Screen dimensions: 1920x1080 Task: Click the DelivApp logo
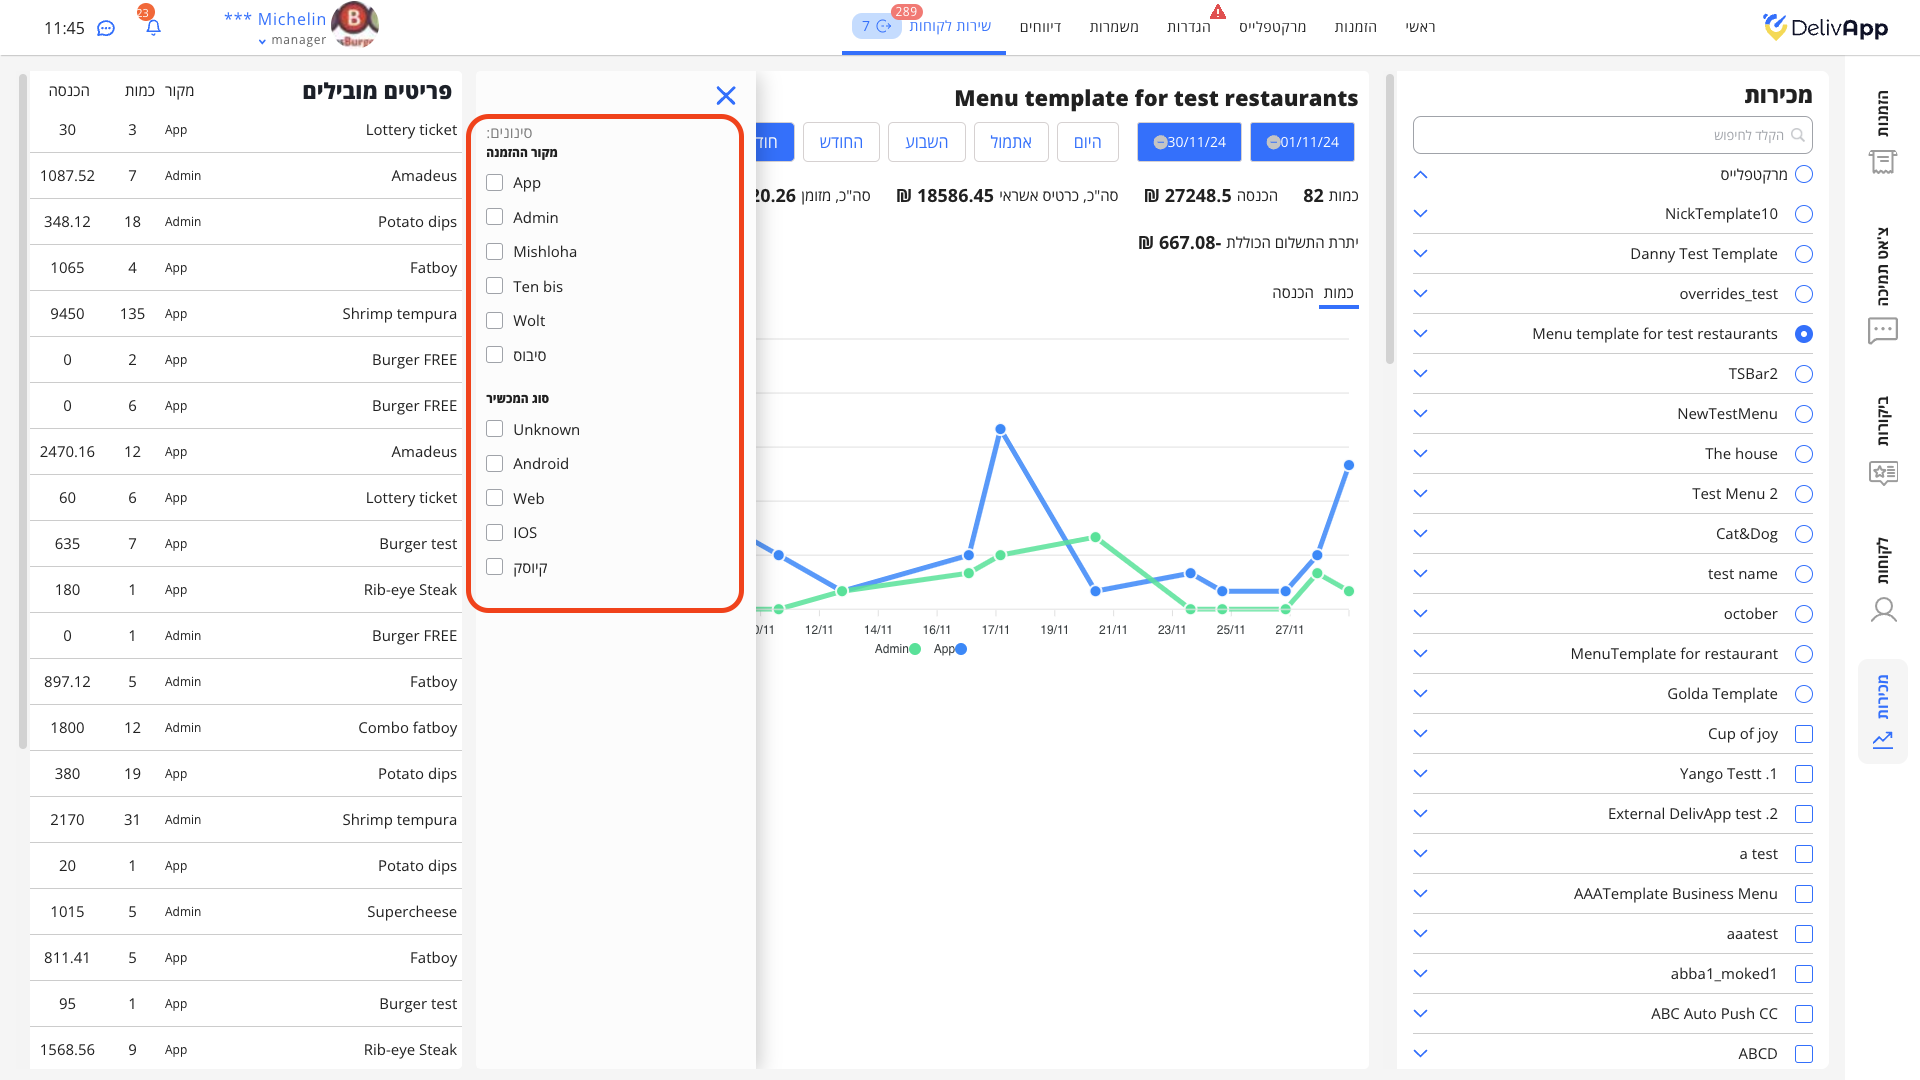tap(1825, 27)
